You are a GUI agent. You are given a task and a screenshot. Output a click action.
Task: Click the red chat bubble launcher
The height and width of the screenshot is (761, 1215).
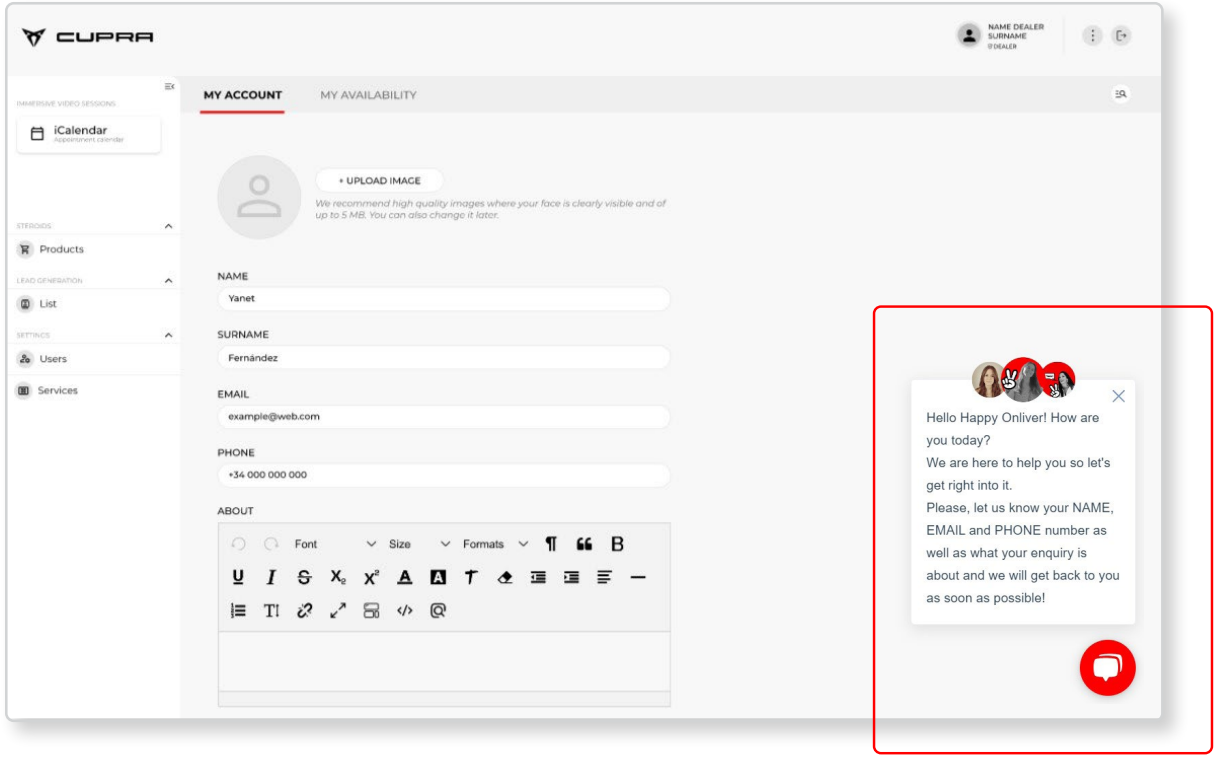(1107, 668)
